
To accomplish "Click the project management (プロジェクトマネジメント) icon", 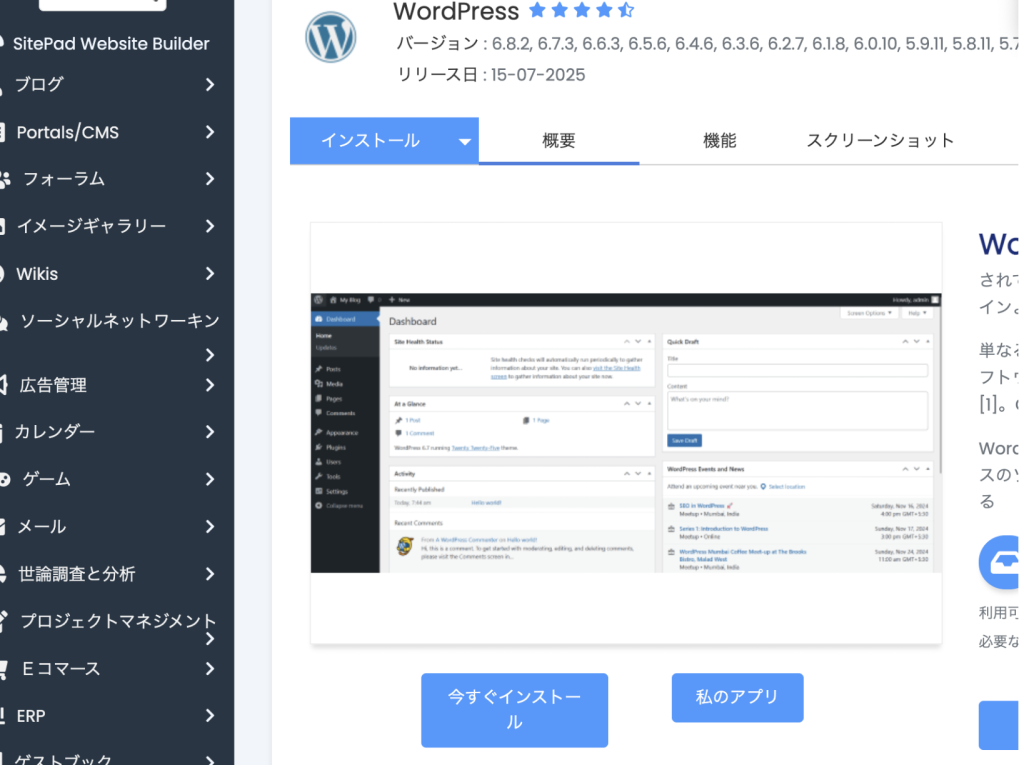I will point(5,621).
